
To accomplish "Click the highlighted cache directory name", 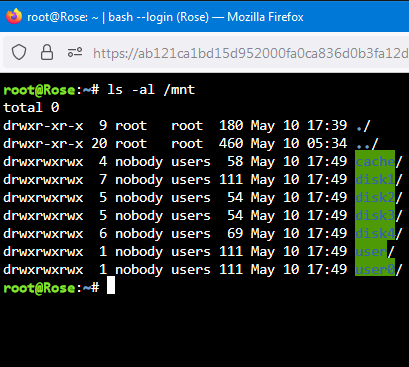I will point(375,162).
